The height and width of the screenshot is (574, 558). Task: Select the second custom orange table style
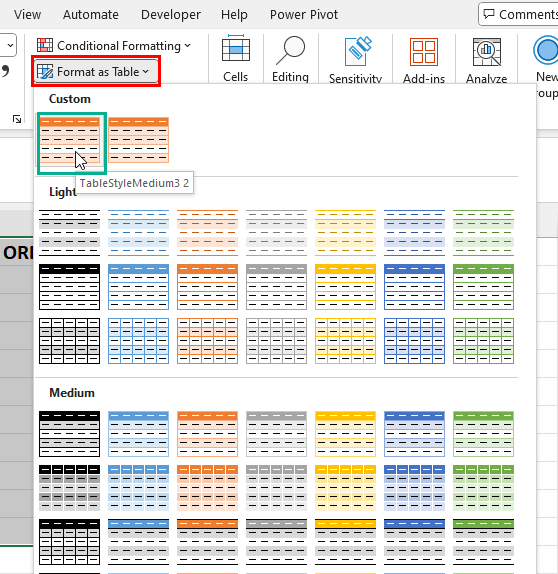(x=138, y=140)
